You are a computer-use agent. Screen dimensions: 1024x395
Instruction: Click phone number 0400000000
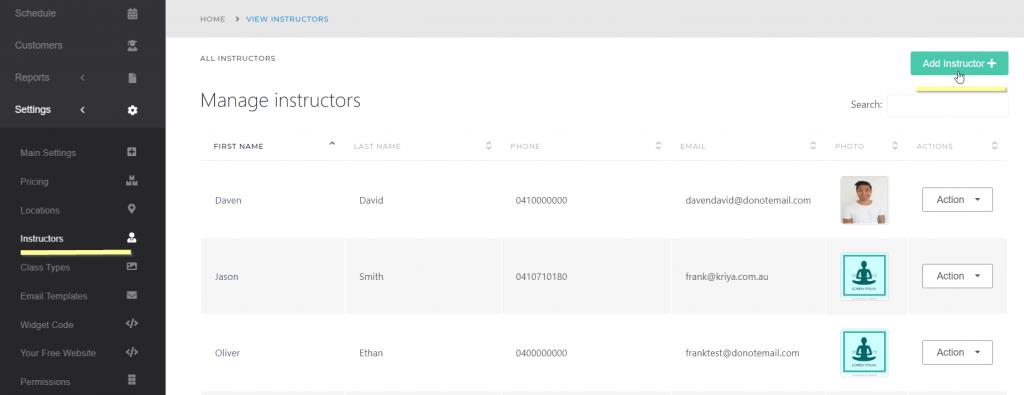click(x=541, y=353)
